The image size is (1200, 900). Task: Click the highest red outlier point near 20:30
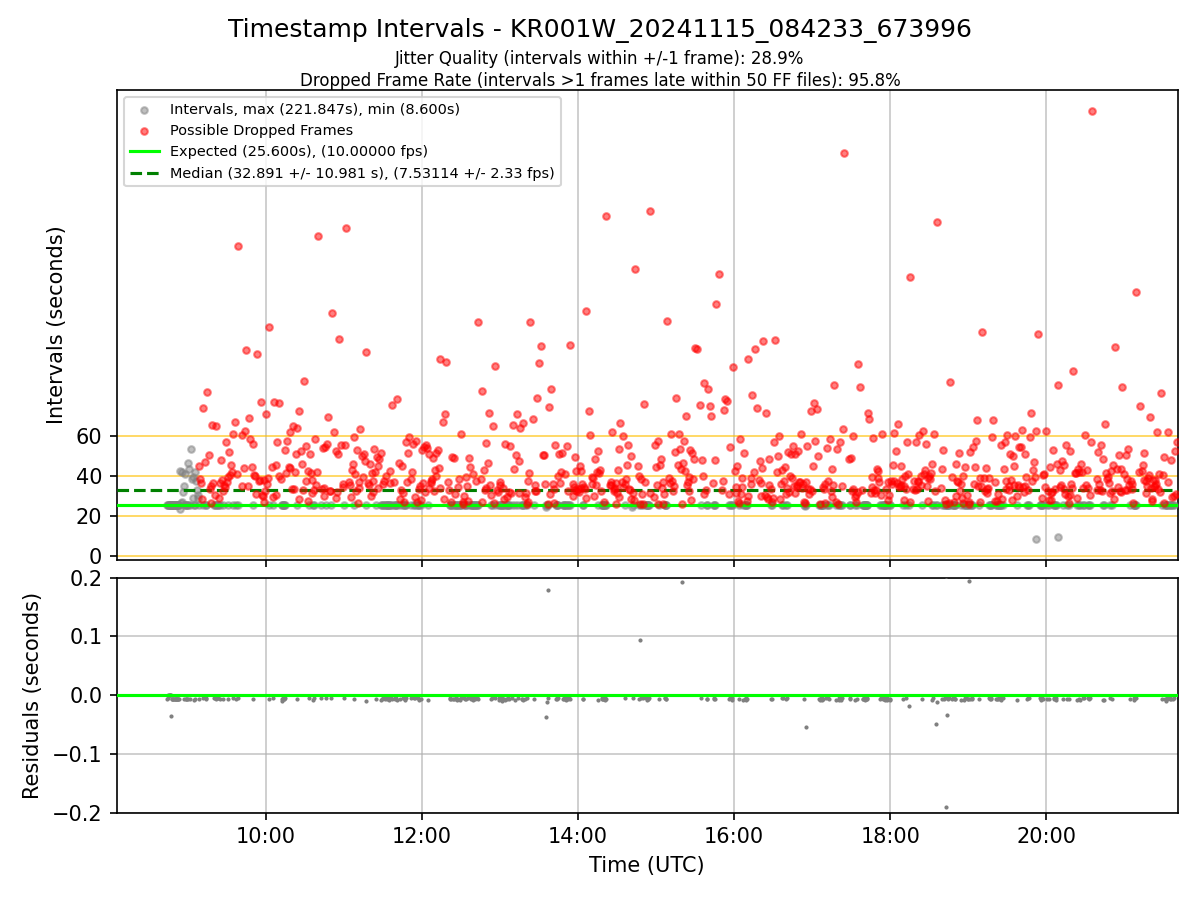pos(1092,111)
